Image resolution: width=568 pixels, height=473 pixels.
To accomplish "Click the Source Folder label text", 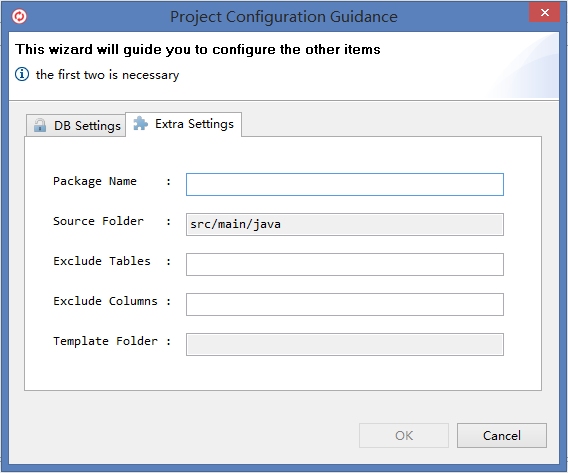I will (98, 221).
